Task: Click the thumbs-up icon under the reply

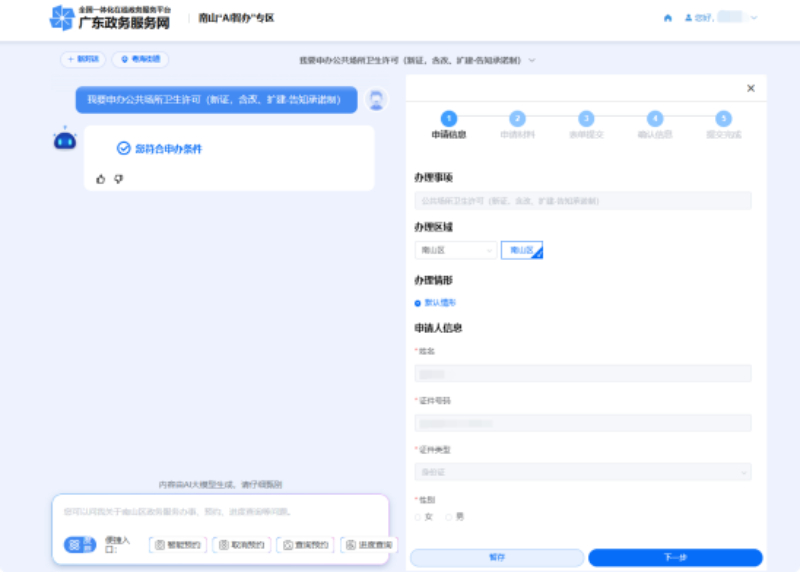Action: pos(100,179)
